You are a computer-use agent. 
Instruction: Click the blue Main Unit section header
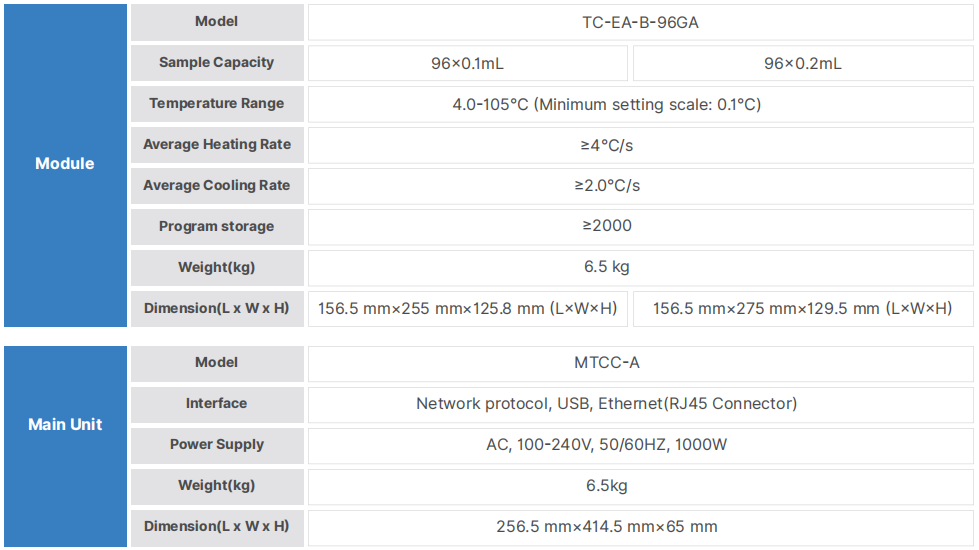tap(65, 425)
